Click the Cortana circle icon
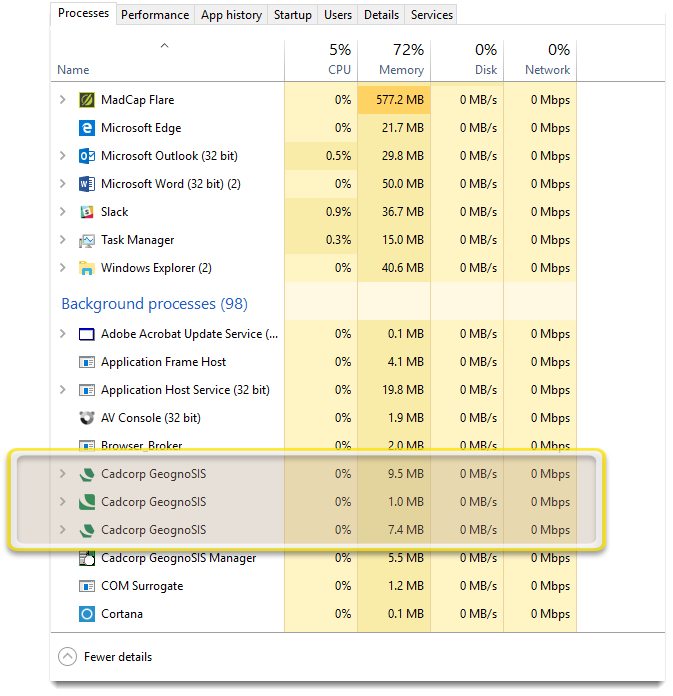This screenshot has width=673, height=696. (86, 614)
